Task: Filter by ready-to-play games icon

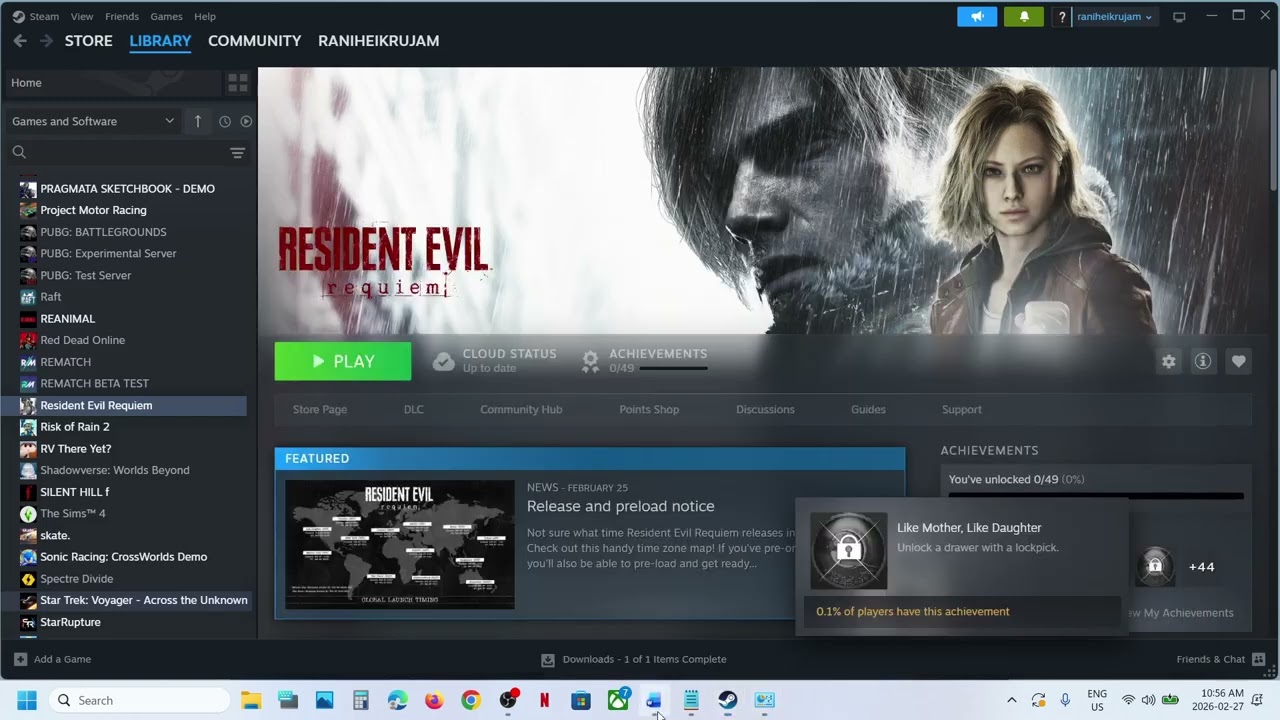Action: 246,121
